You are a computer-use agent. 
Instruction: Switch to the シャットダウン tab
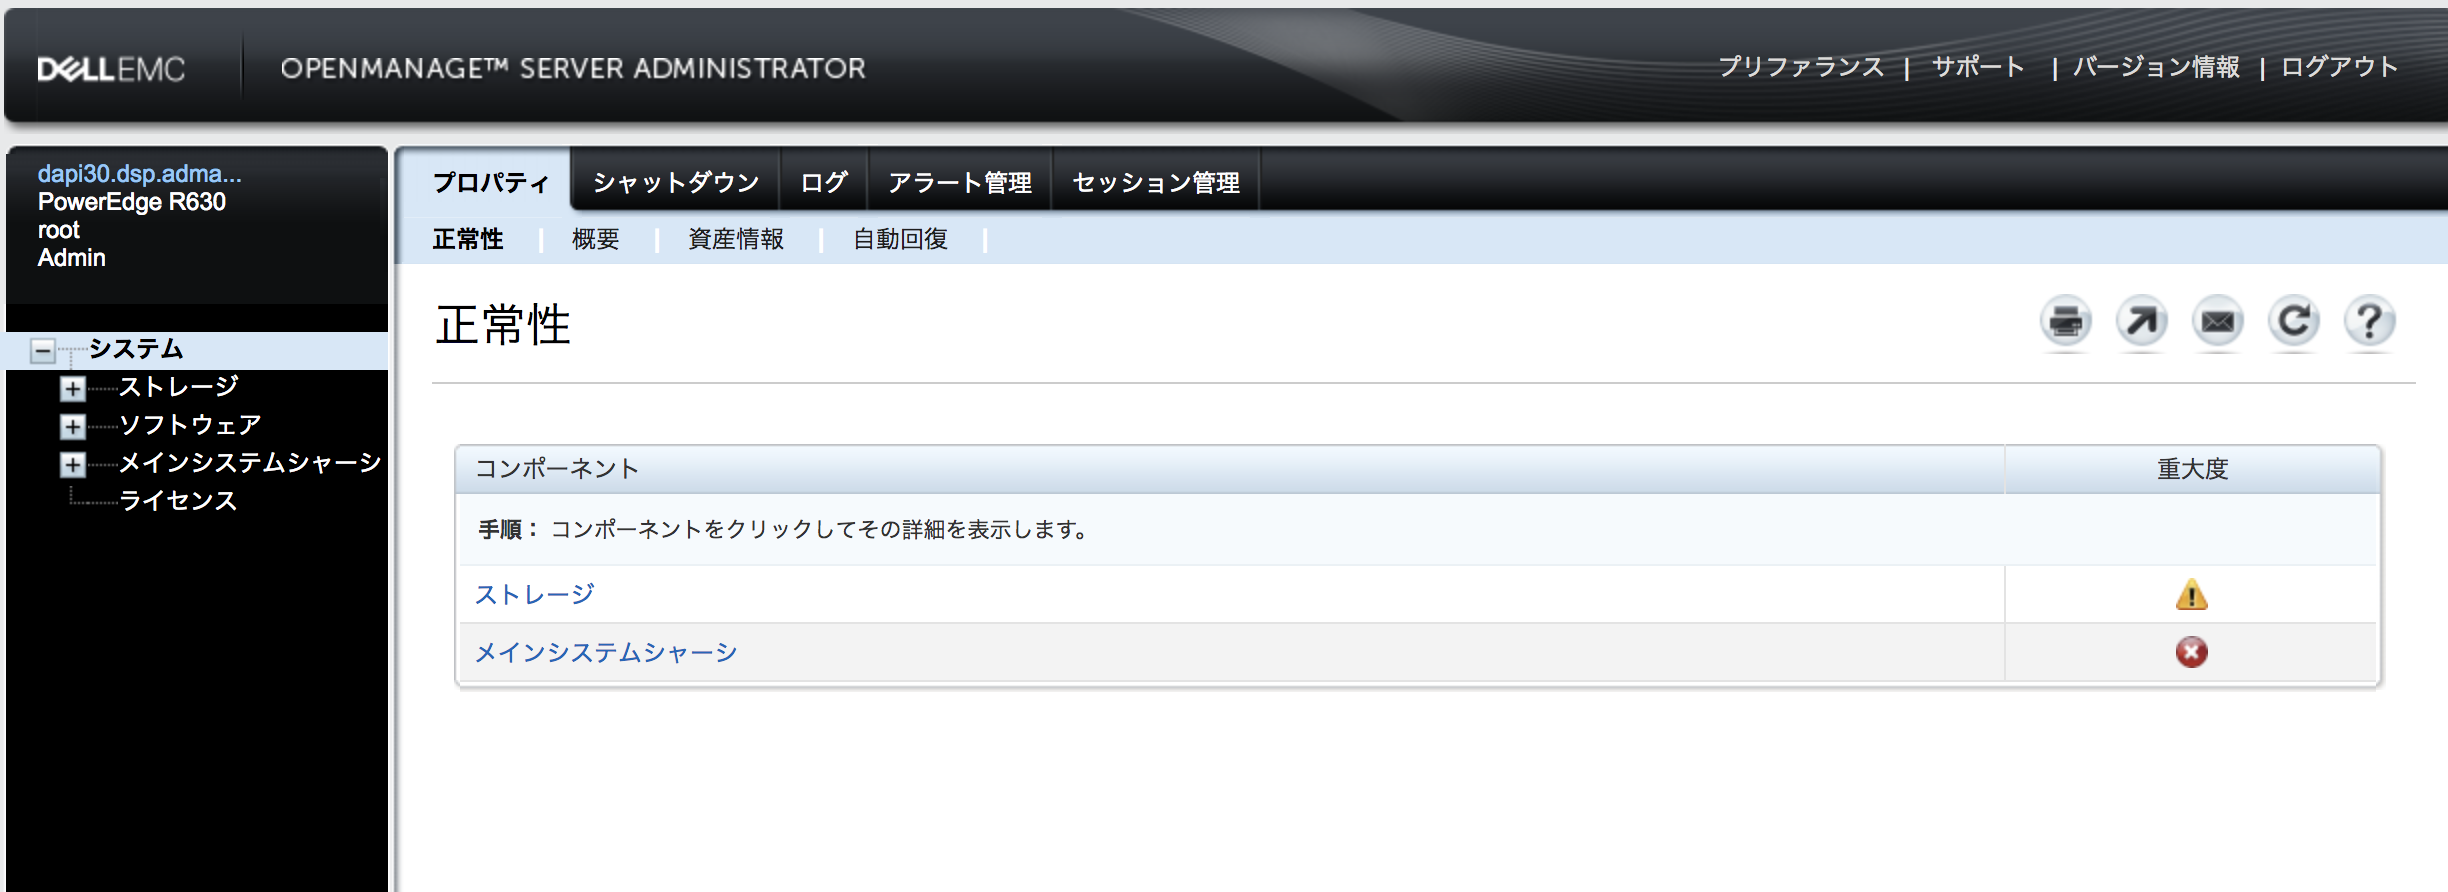point(676,182)
